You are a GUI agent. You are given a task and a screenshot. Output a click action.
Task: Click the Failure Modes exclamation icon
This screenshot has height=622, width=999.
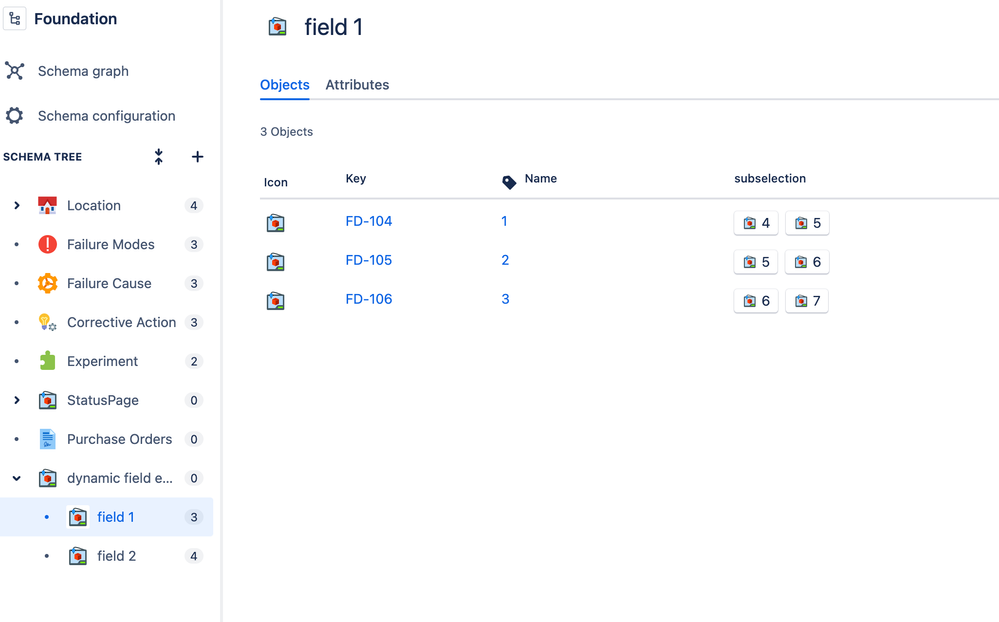point(47,245)
